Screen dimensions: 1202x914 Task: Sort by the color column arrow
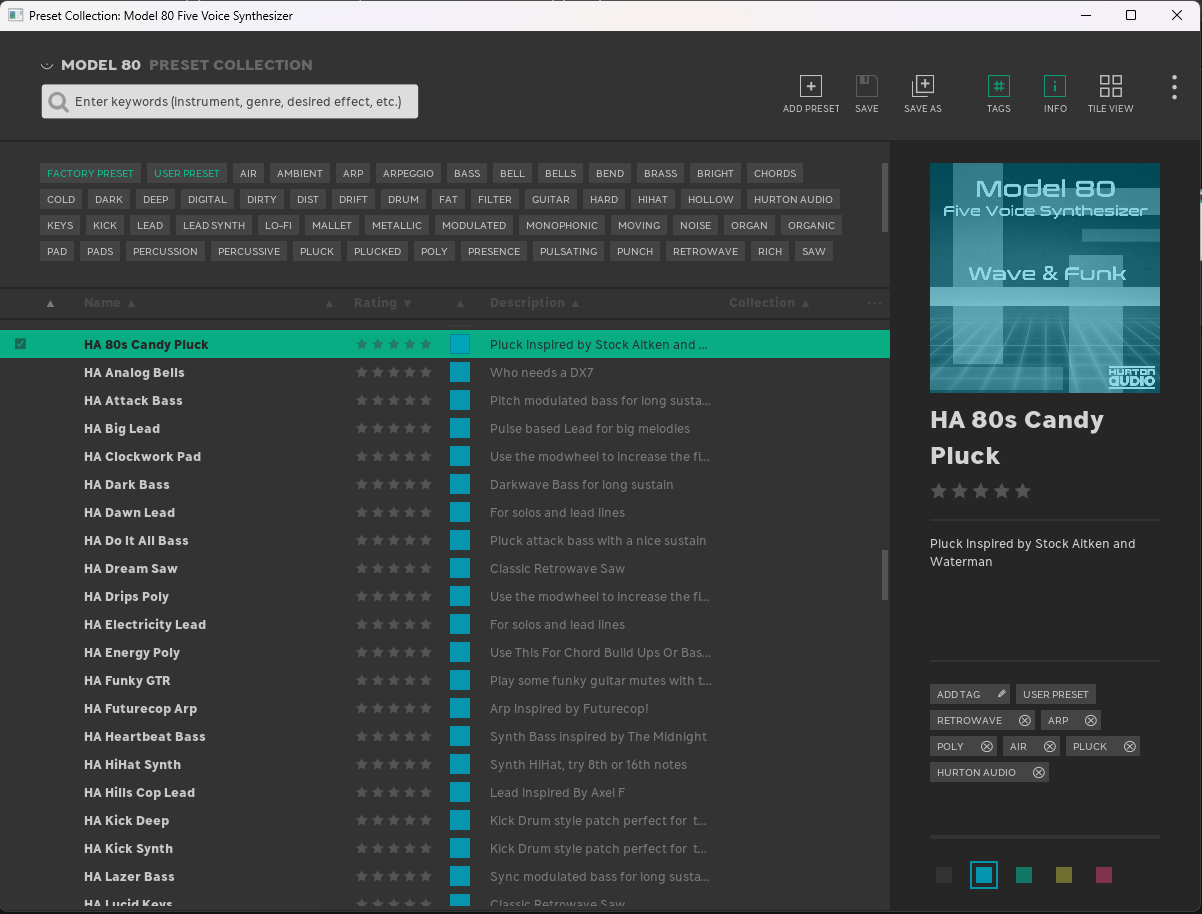(x=461, y=303)
